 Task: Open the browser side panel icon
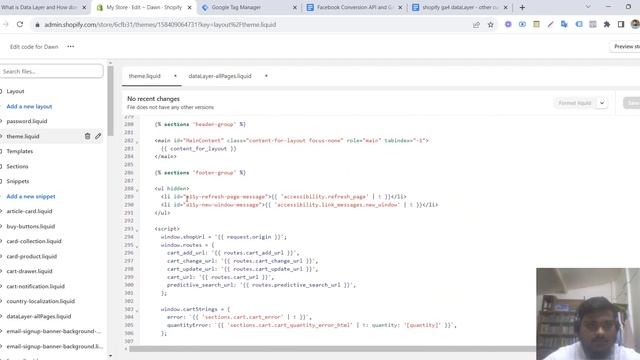[621, 24]
